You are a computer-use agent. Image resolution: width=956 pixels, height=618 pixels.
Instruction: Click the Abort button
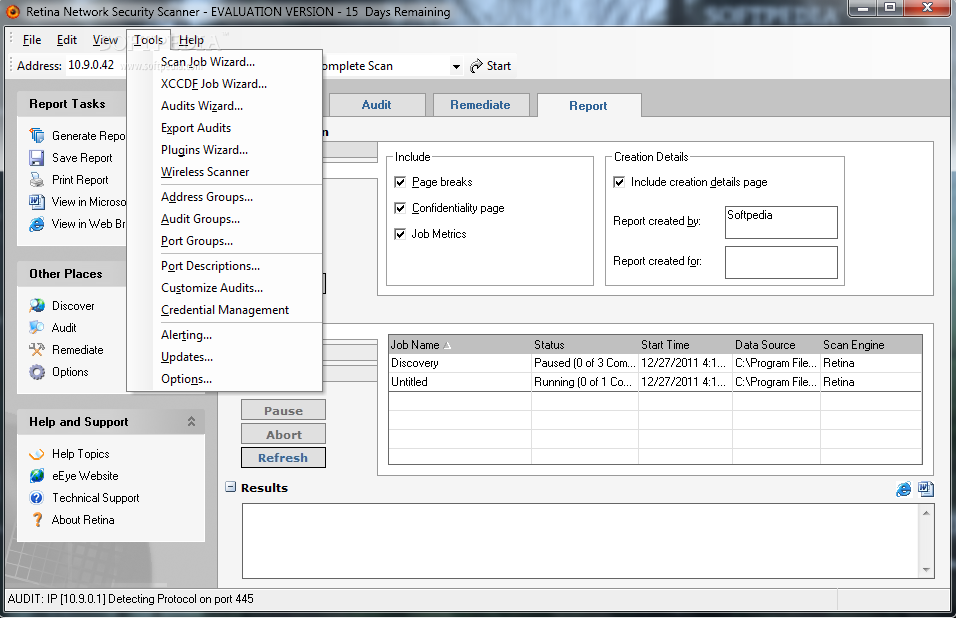click(284, 434)
